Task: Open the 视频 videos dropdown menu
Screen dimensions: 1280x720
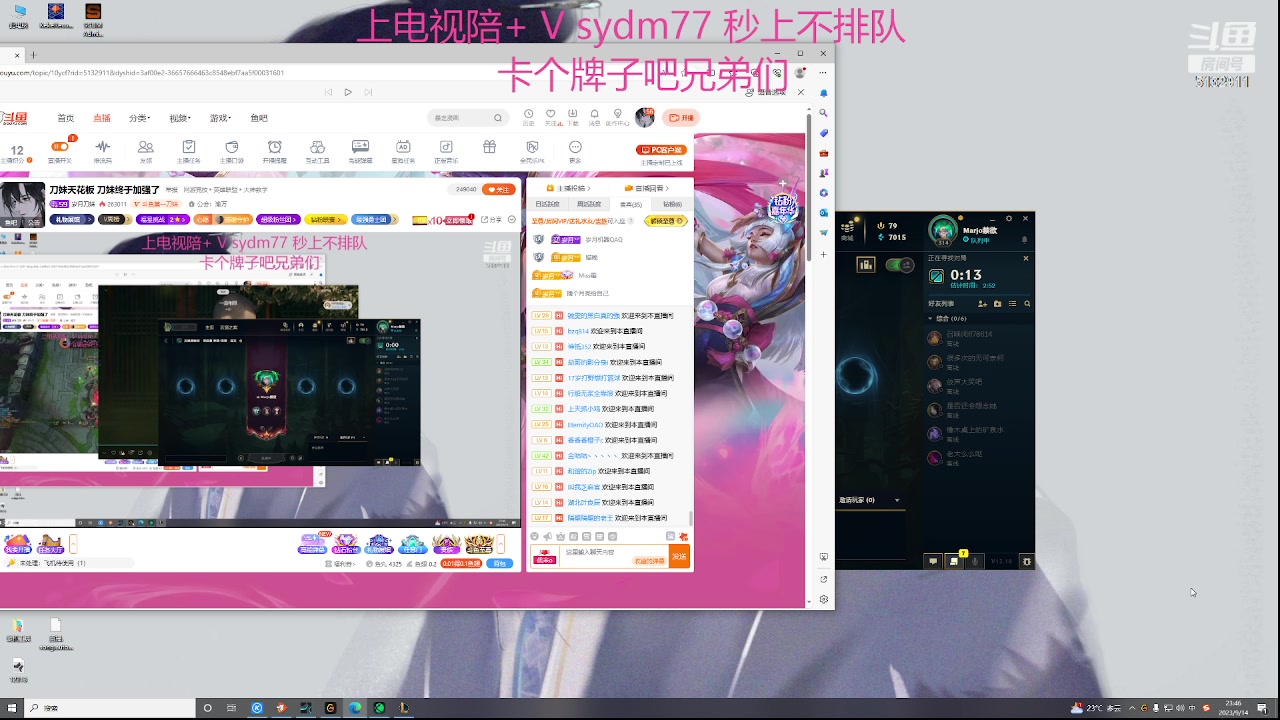Action: 180,117
